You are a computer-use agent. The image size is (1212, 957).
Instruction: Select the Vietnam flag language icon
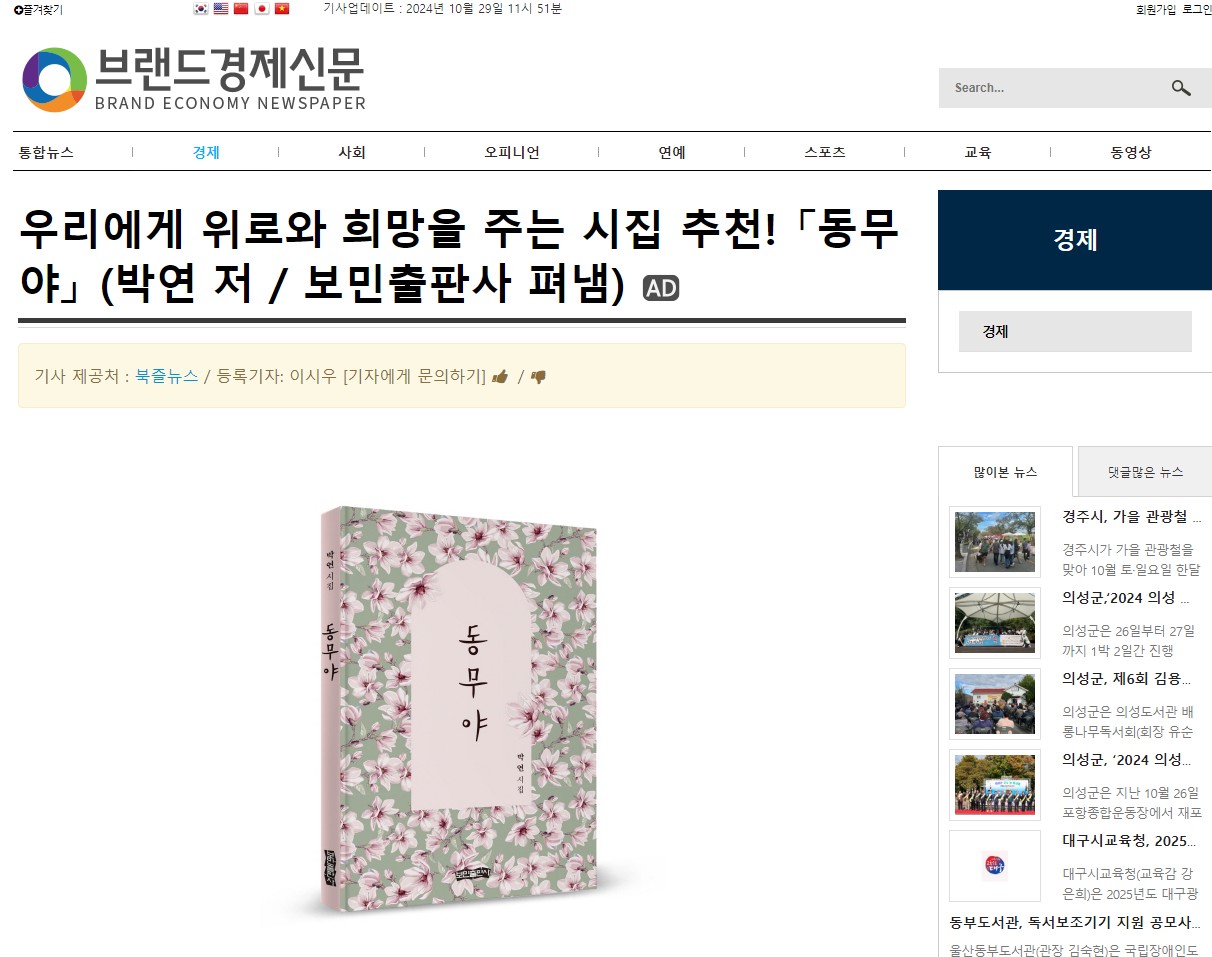[x=282, y=9]
